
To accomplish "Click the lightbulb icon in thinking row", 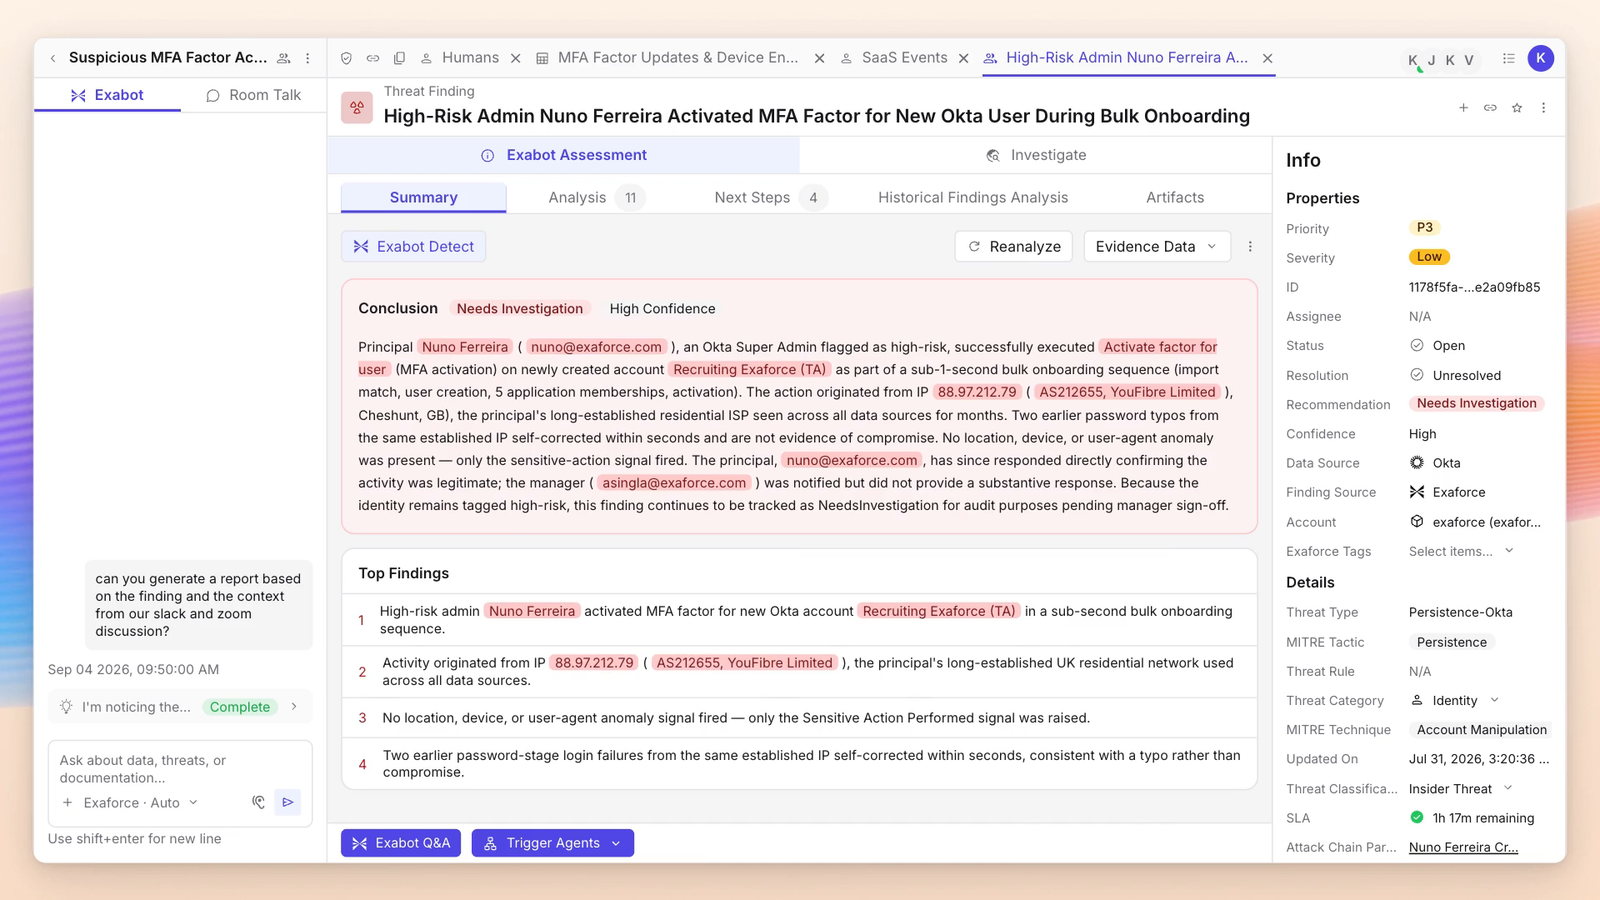I will [66, 707].
